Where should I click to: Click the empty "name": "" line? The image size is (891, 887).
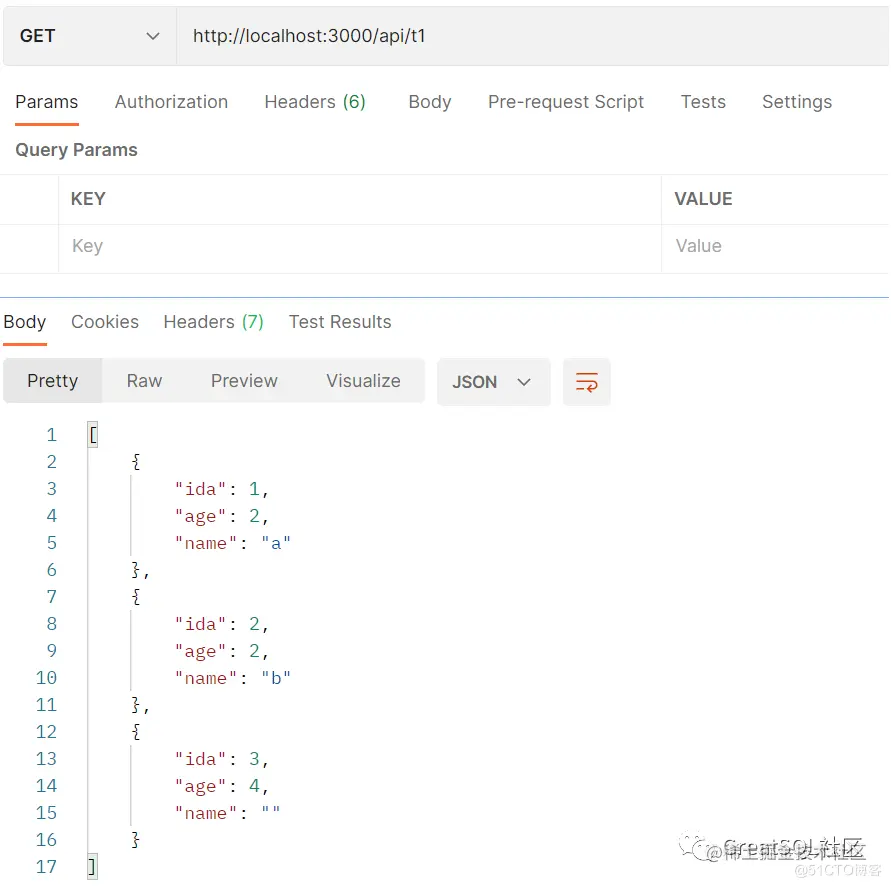(x=227, y=813)
